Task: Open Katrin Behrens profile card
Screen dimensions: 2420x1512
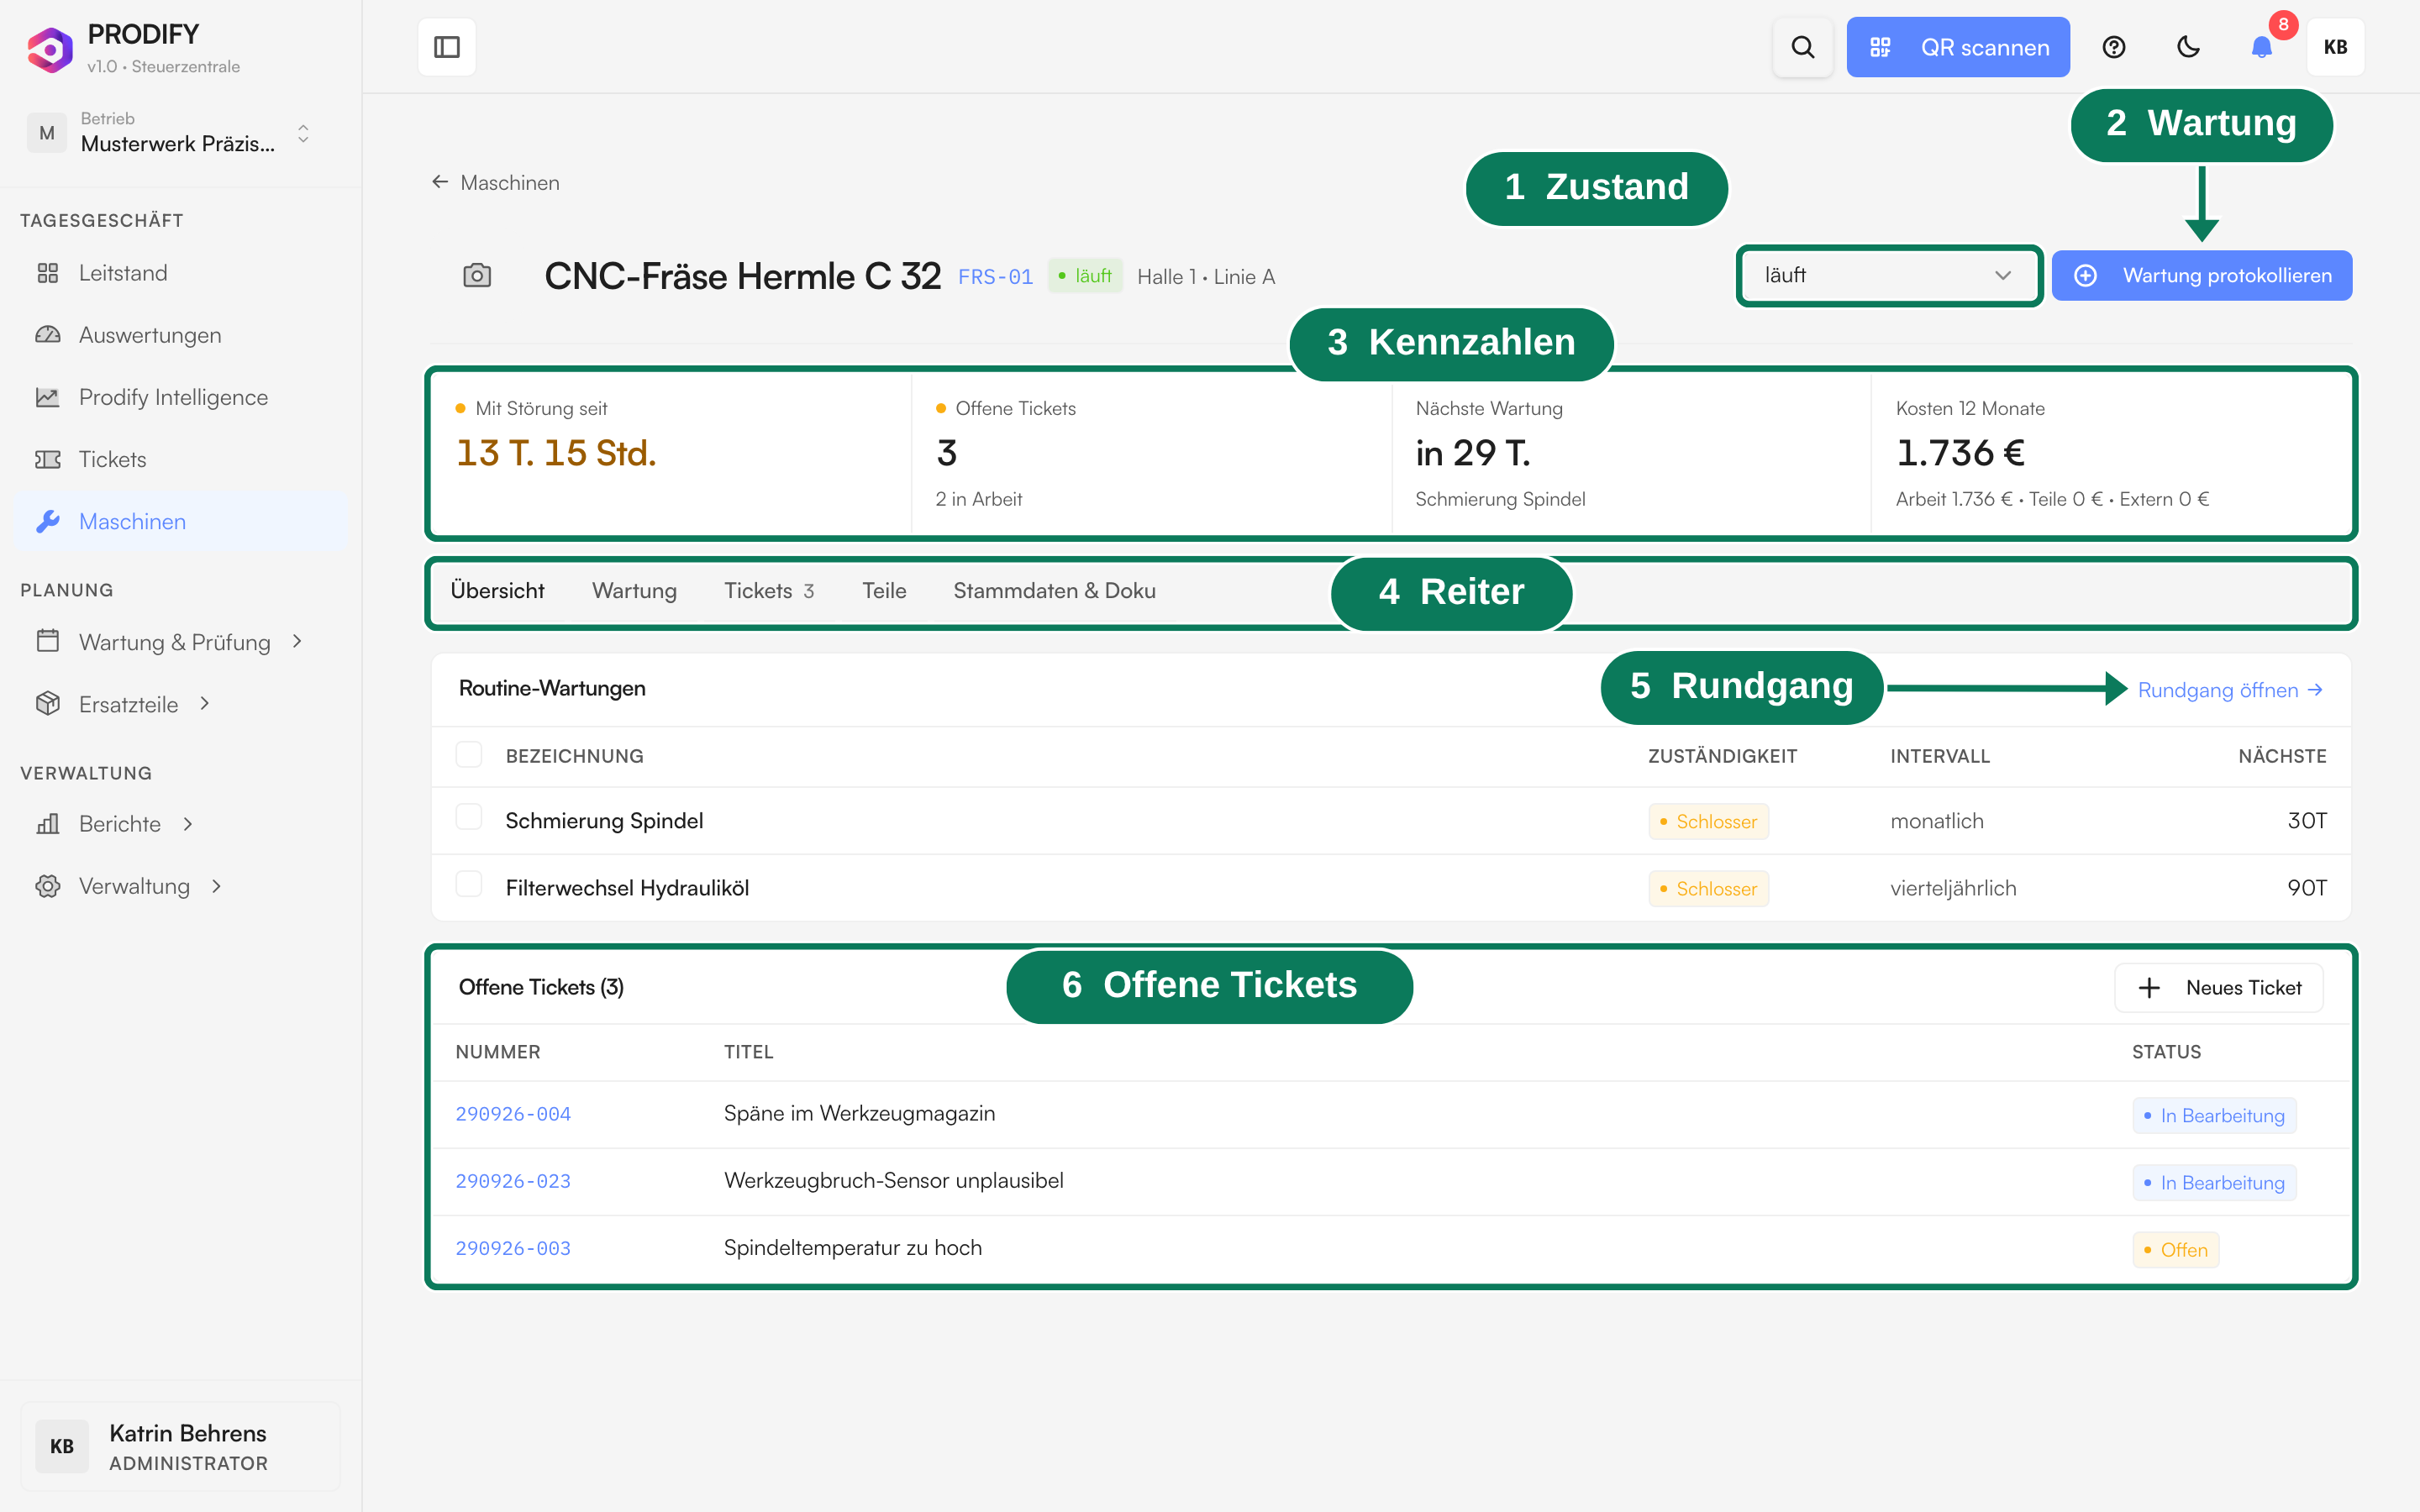Action: point(180,1447)
